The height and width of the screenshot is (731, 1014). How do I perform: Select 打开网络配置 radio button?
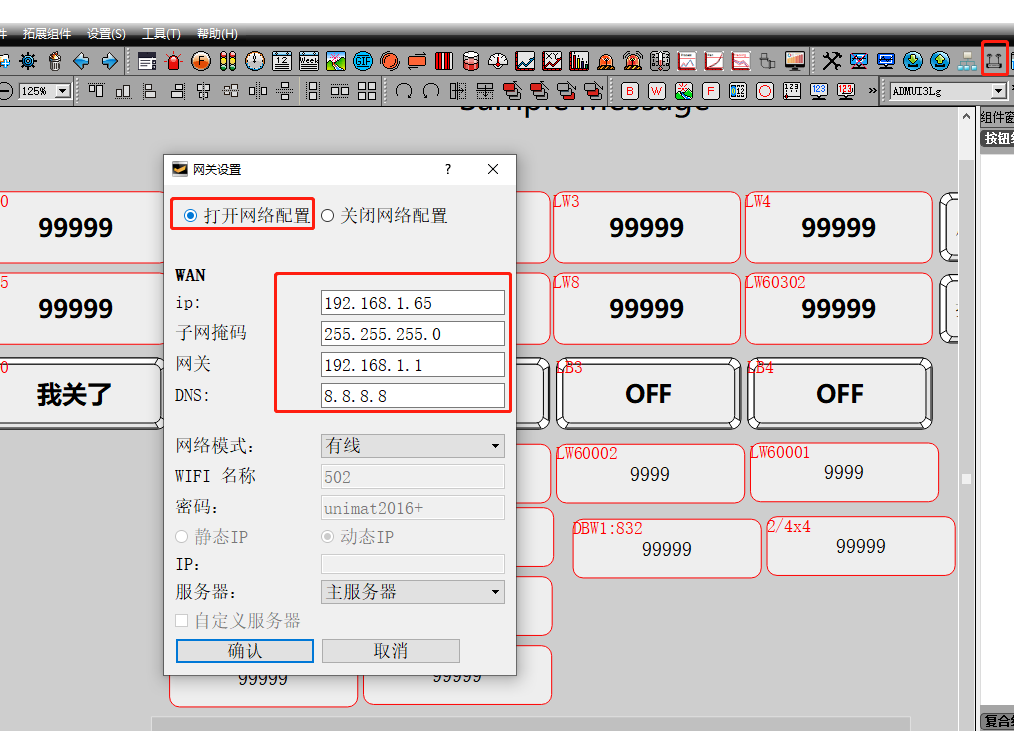coord(191,215)
